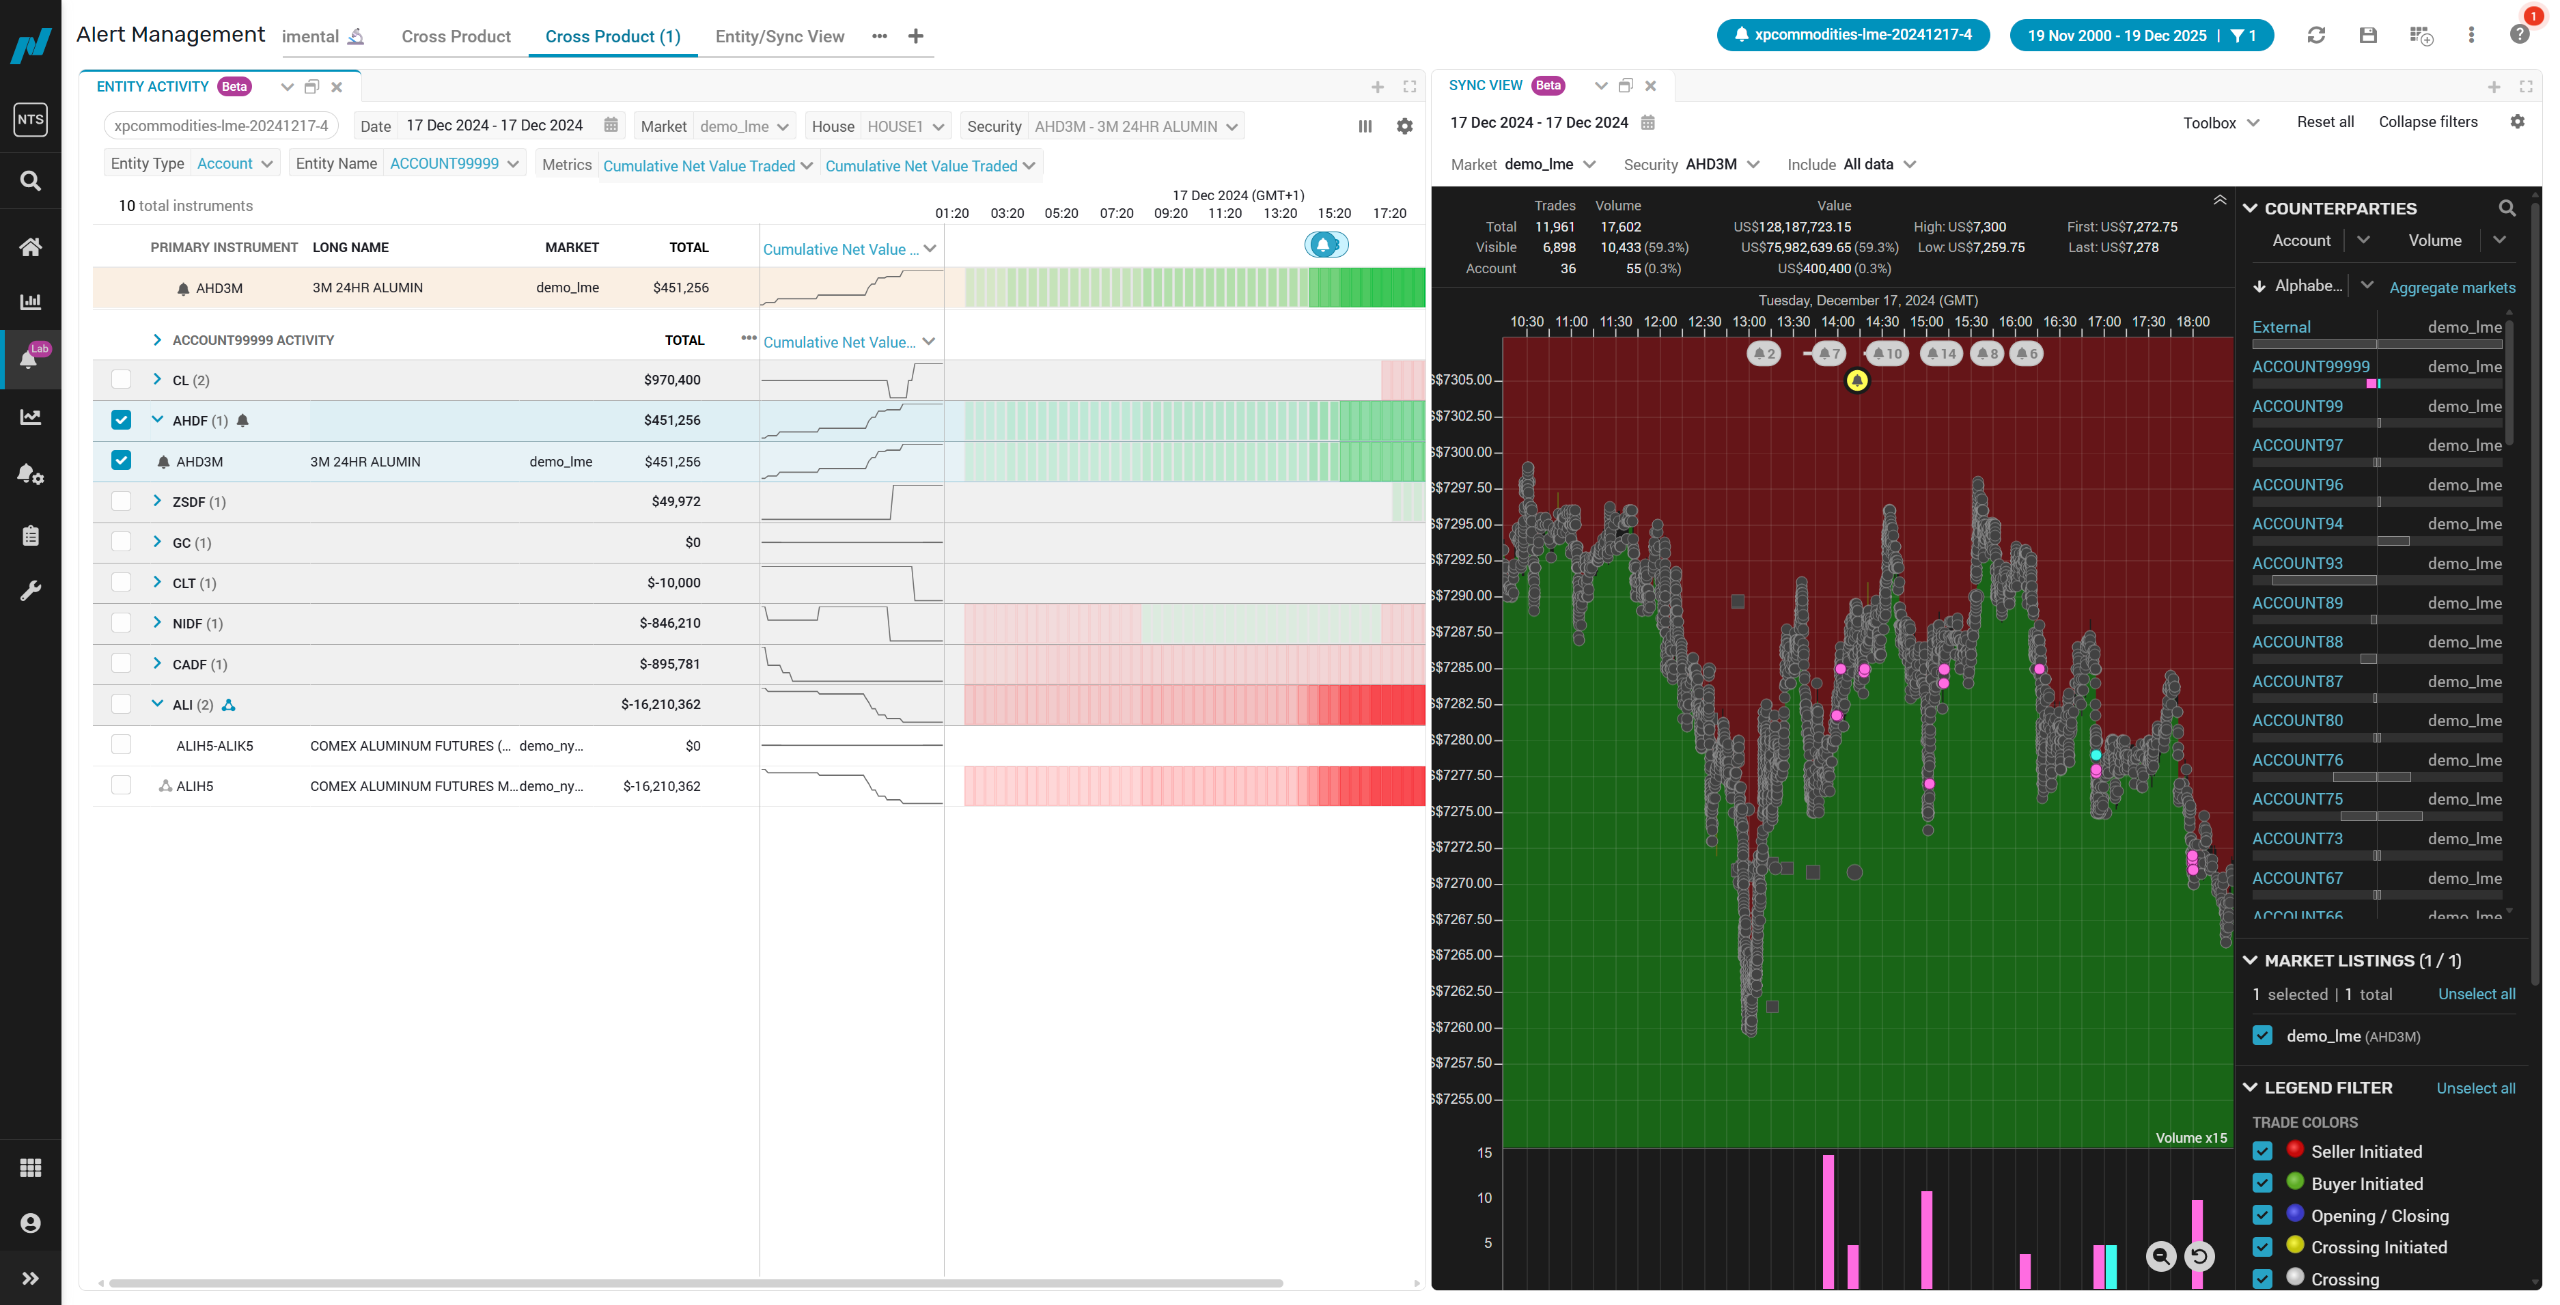Check the CL (2) row checkbox
This screenshot has width=2560, height=1305.
tap(121, 379)
